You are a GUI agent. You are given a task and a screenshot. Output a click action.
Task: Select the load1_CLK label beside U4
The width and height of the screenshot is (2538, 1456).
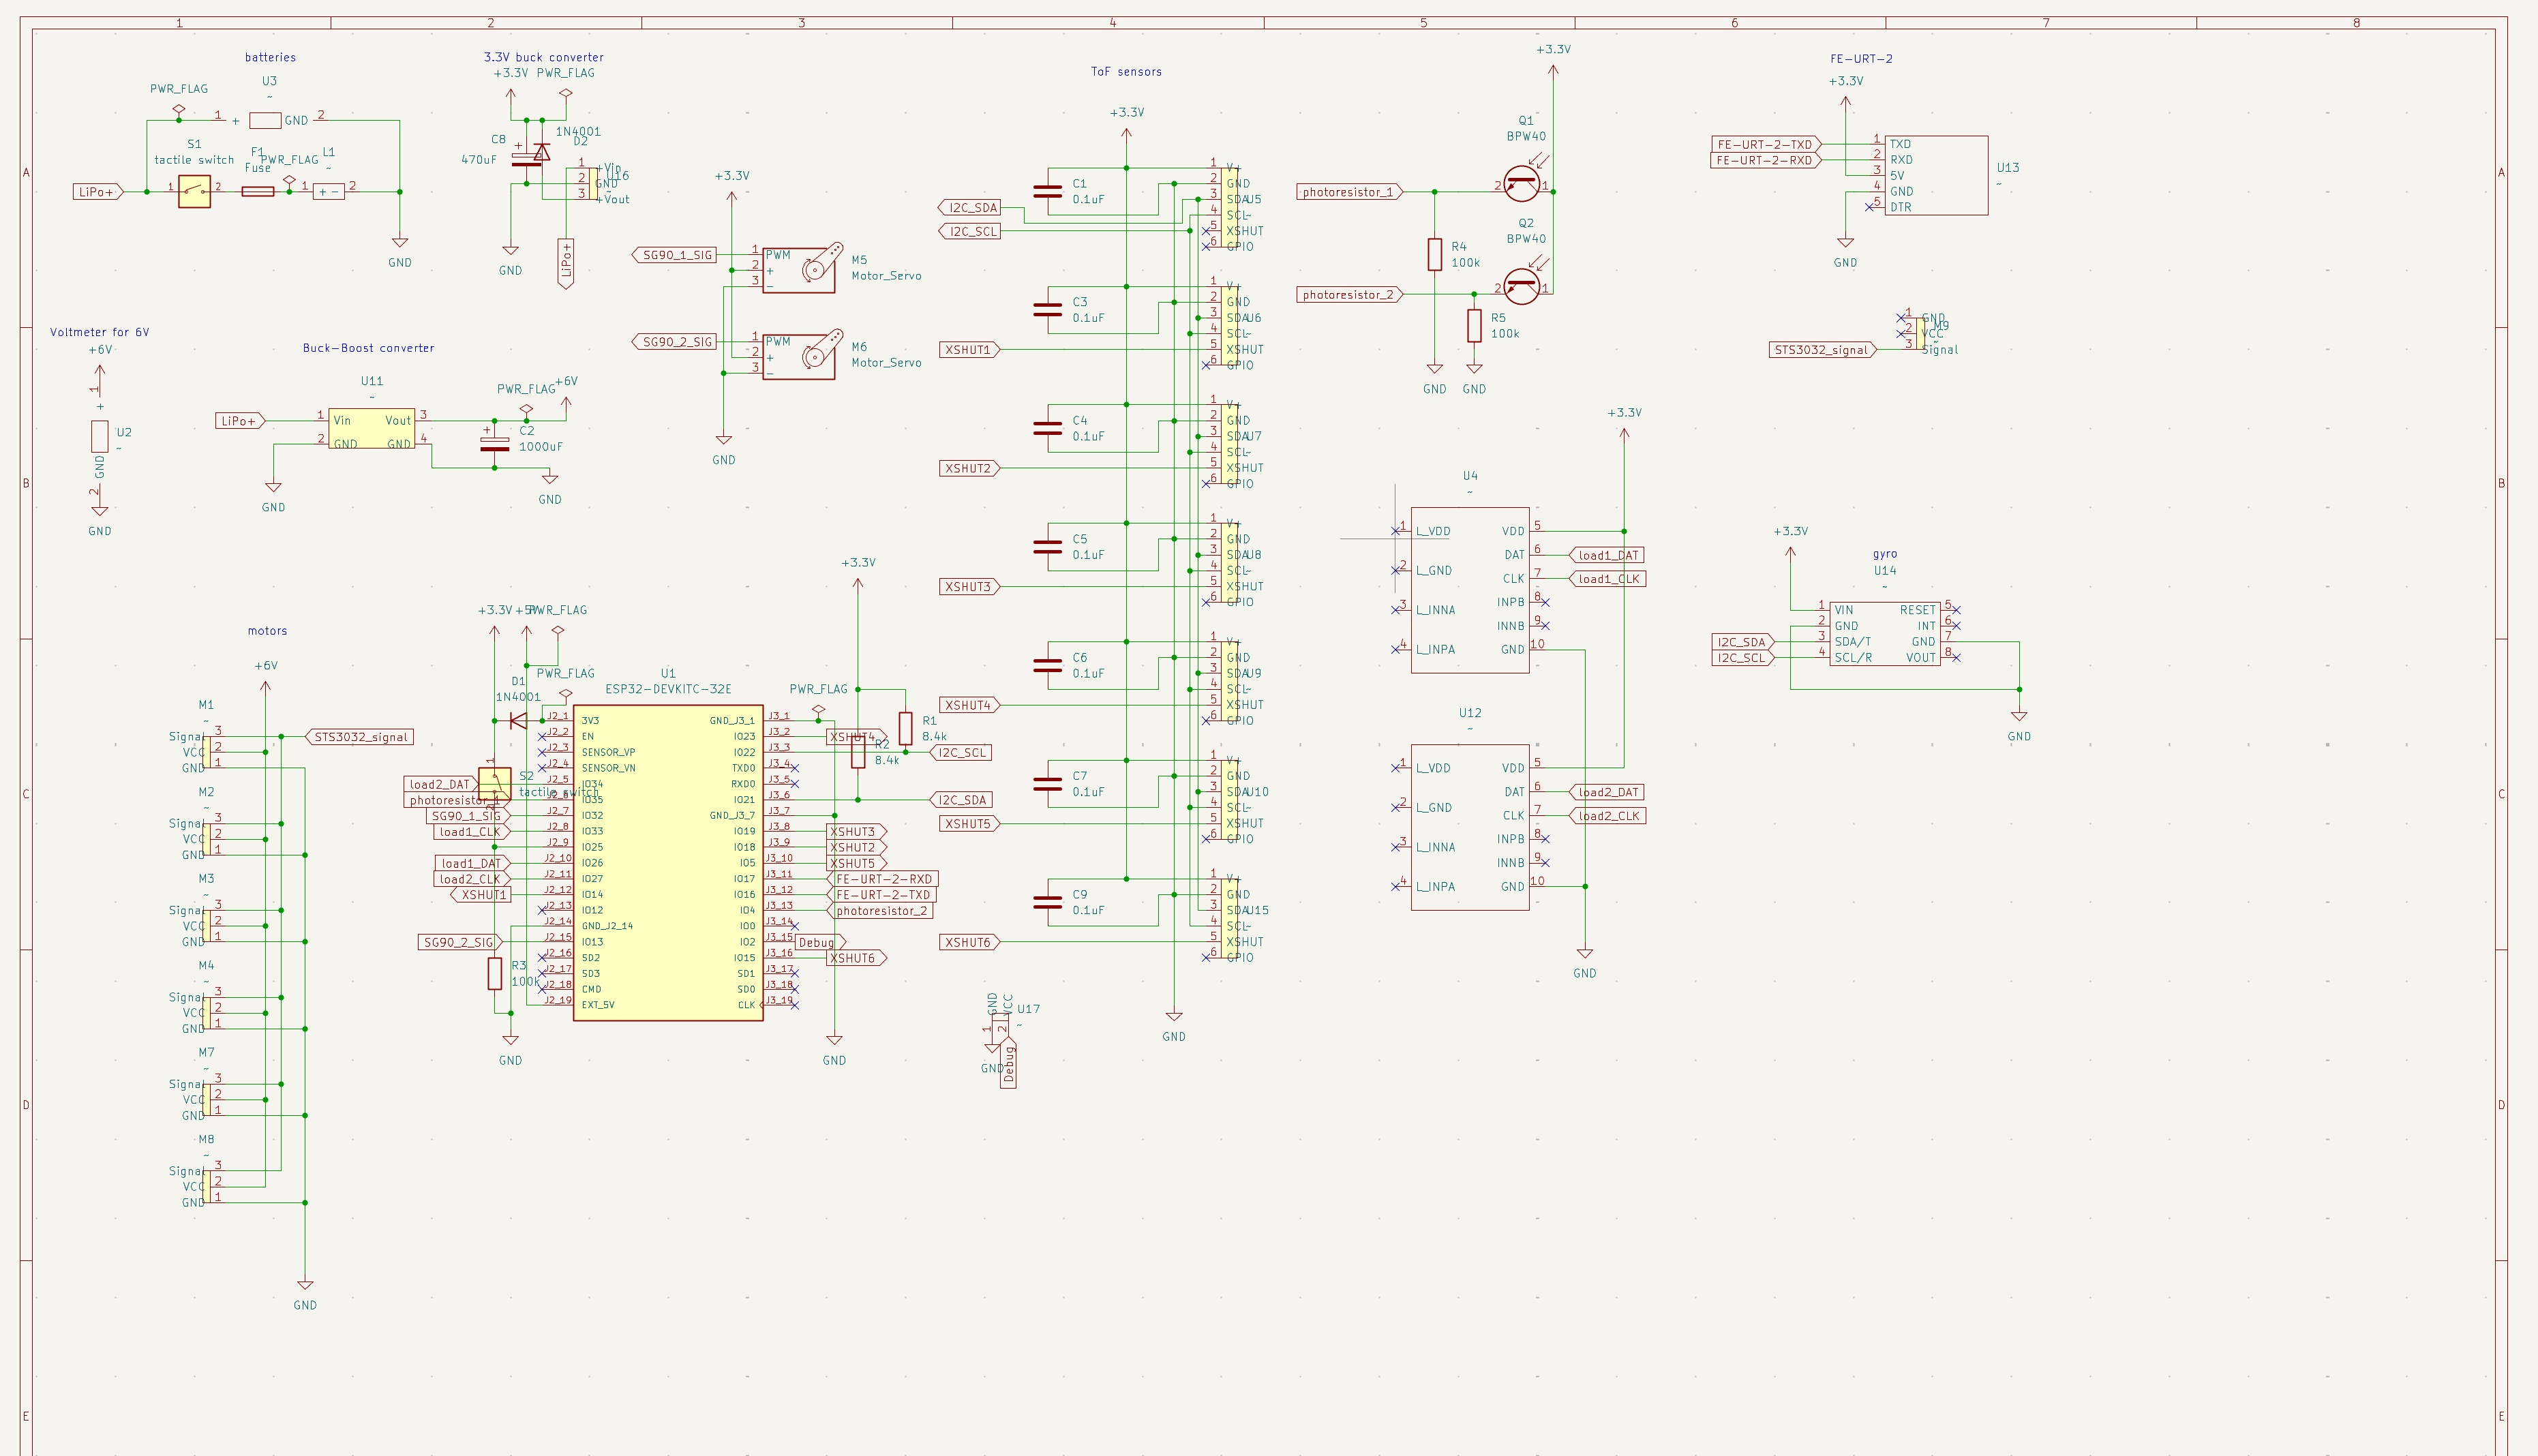[1607, 579]
